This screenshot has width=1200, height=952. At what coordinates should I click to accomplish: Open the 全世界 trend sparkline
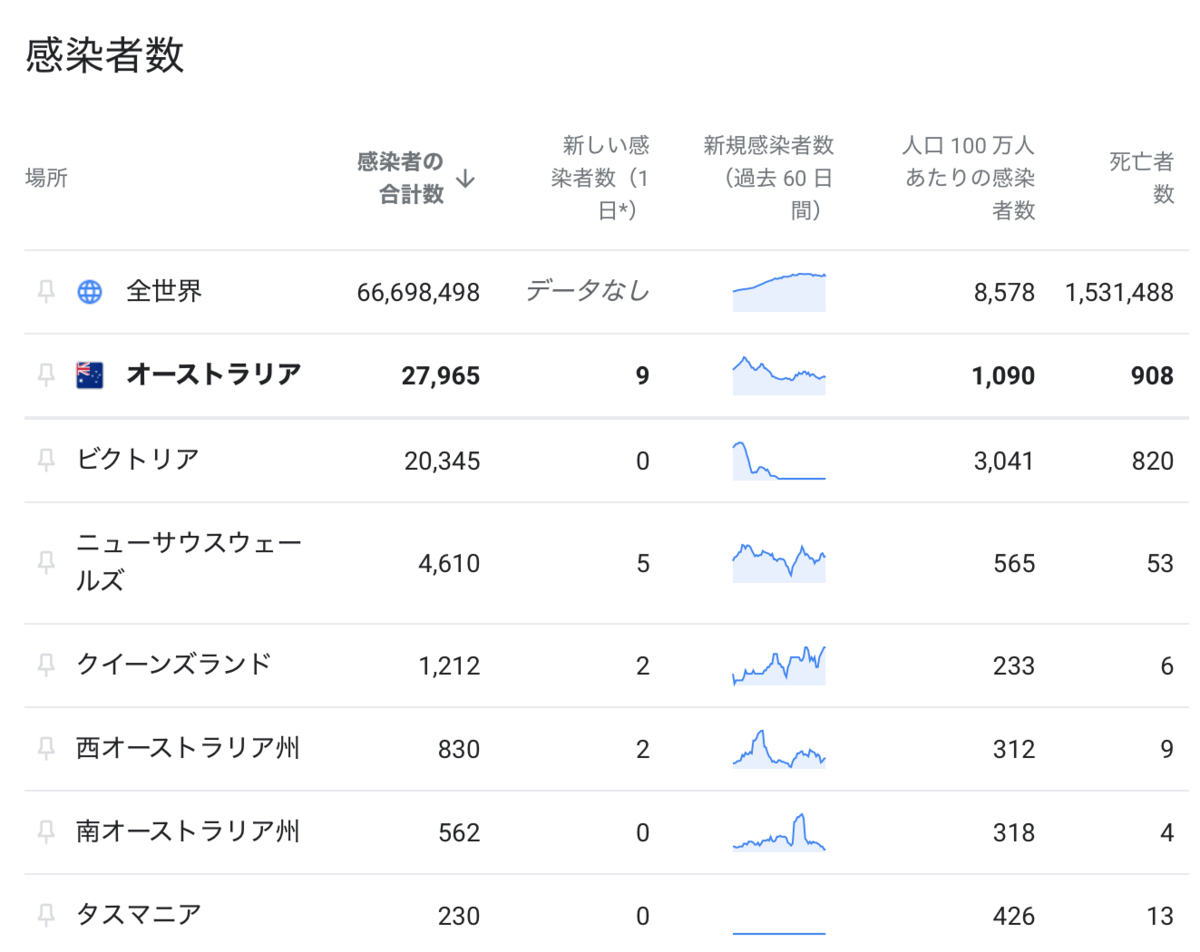tap(779, 292)
